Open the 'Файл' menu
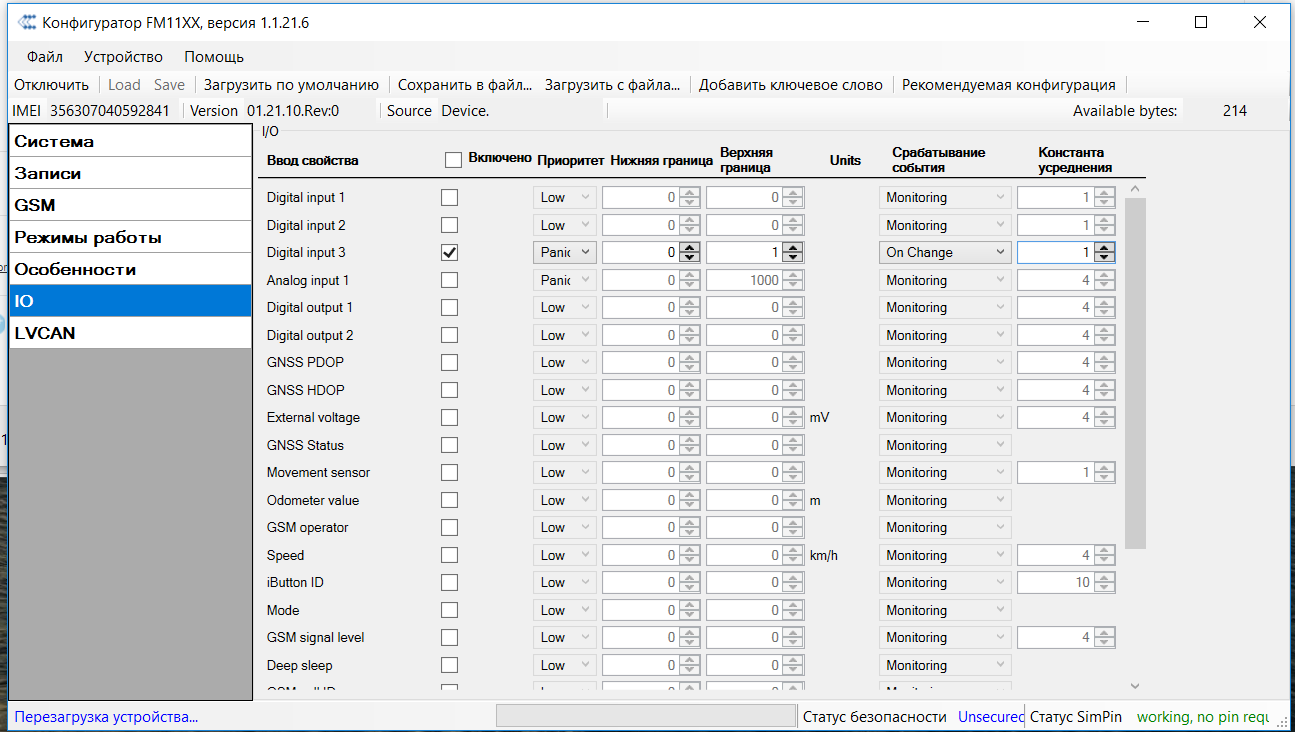This screenshot has height=732, width=1295. tap(45, 57)
